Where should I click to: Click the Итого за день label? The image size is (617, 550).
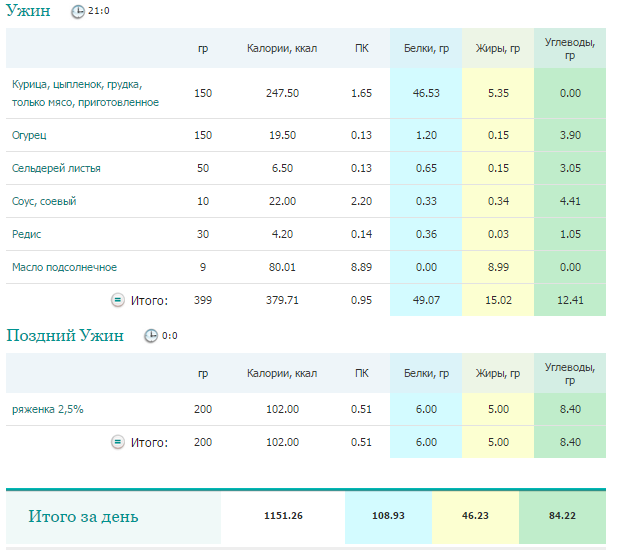(x=83, y=517)
